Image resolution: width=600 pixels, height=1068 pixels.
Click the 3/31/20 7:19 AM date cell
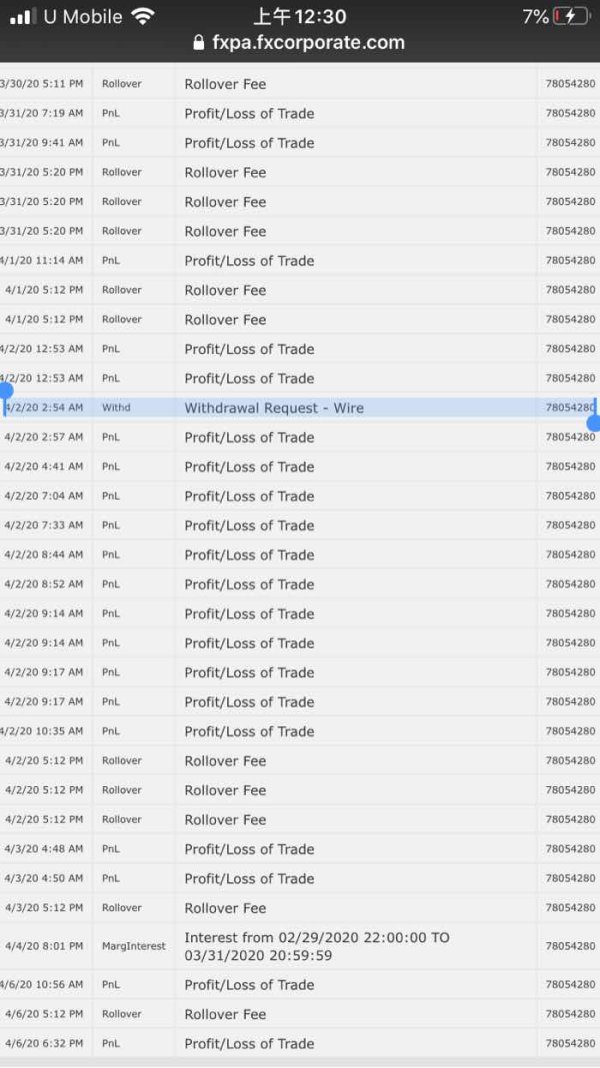43,114
